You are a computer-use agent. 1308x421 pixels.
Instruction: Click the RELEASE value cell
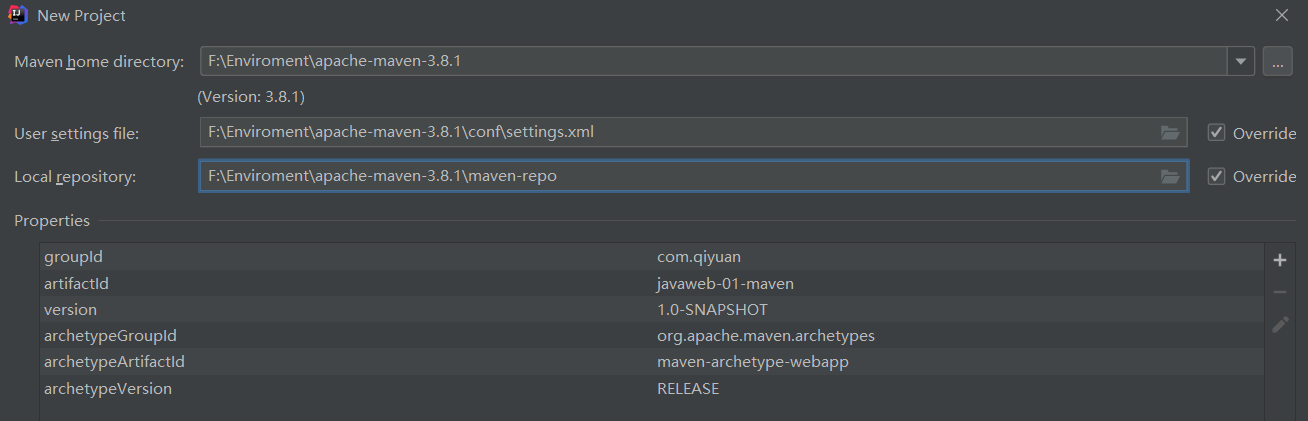pos(958,389)
